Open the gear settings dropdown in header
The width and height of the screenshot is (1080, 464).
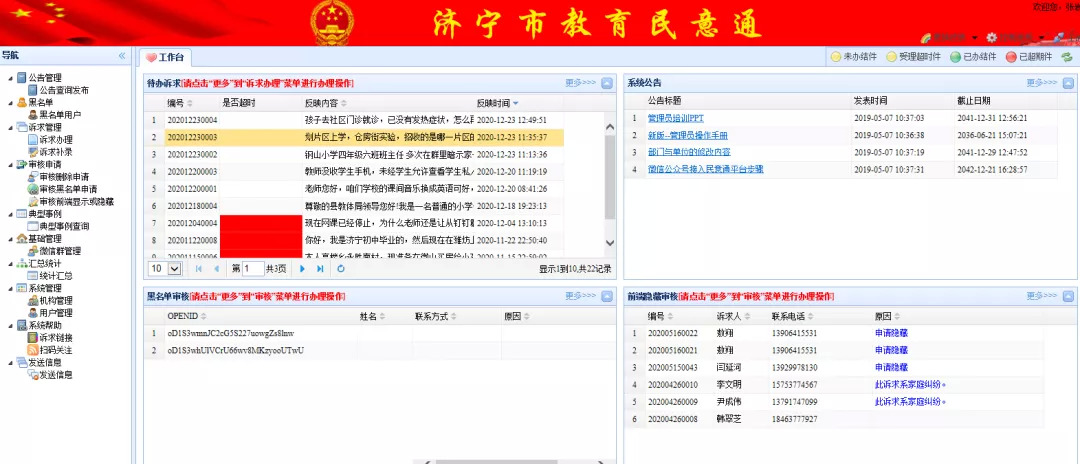(x=1015, y=37)
